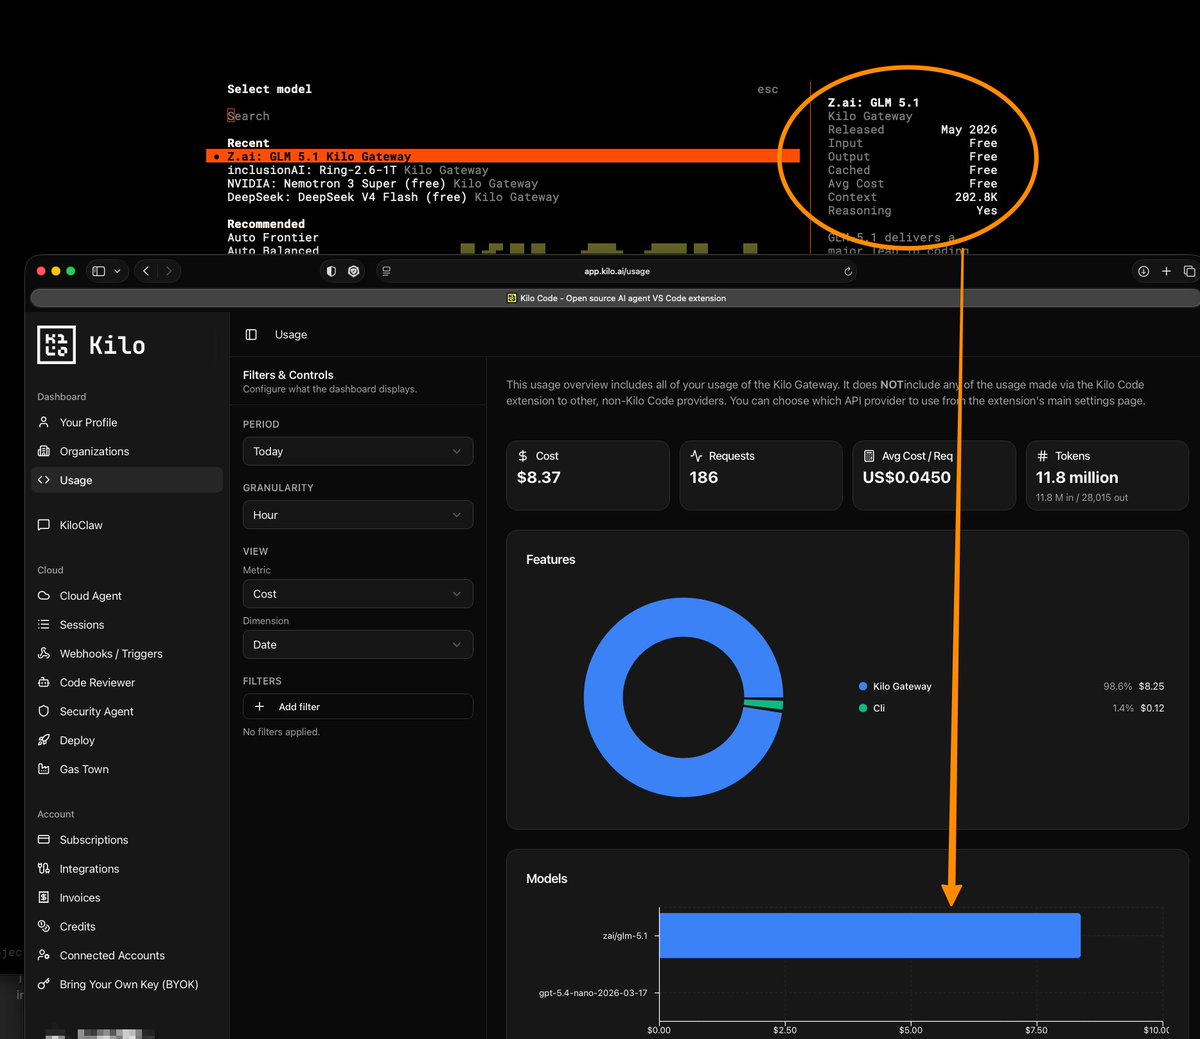Open the Organizations page
Viewport: 1200px width, 1039px height.
94,451
